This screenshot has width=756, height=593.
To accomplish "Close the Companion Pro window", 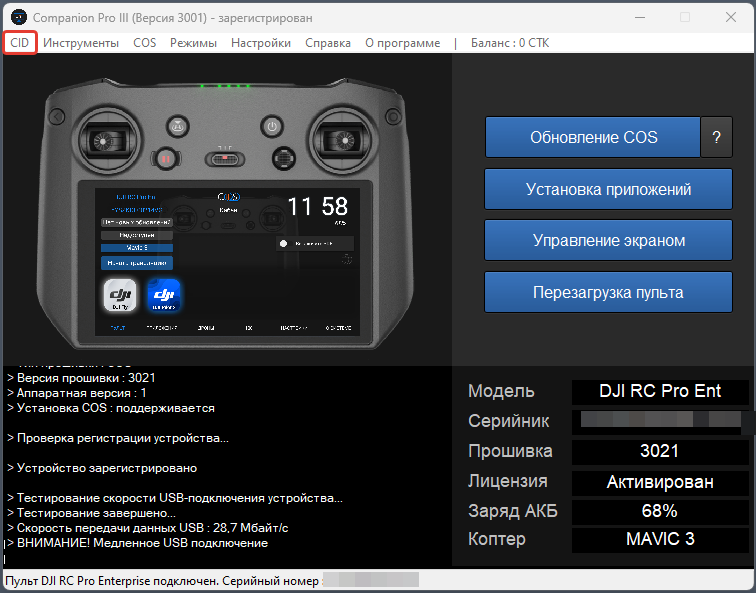I will 731,17.
